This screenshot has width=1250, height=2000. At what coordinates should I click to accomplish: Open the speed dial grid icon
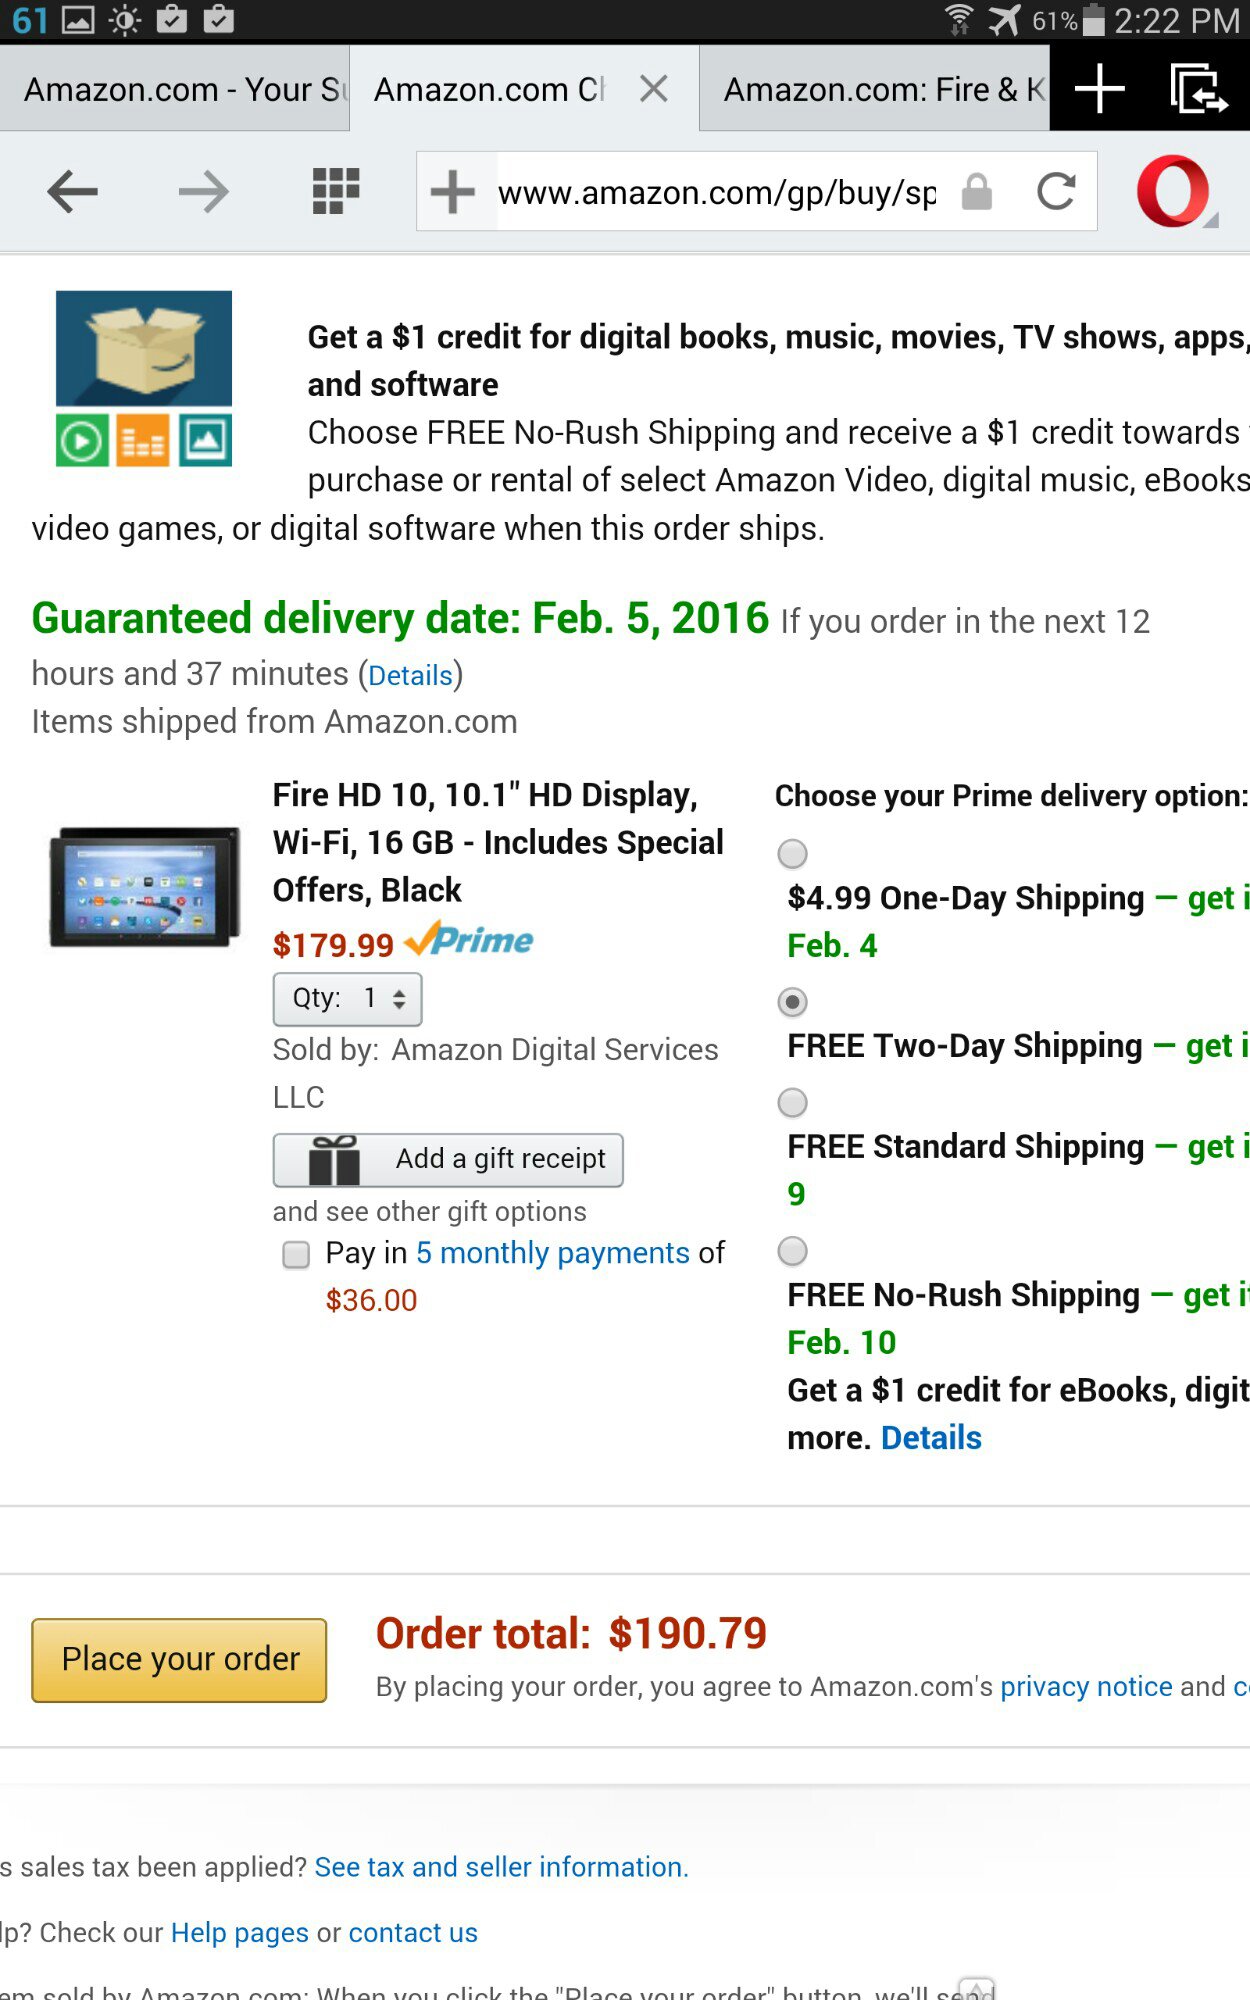[x=335, y=191]
